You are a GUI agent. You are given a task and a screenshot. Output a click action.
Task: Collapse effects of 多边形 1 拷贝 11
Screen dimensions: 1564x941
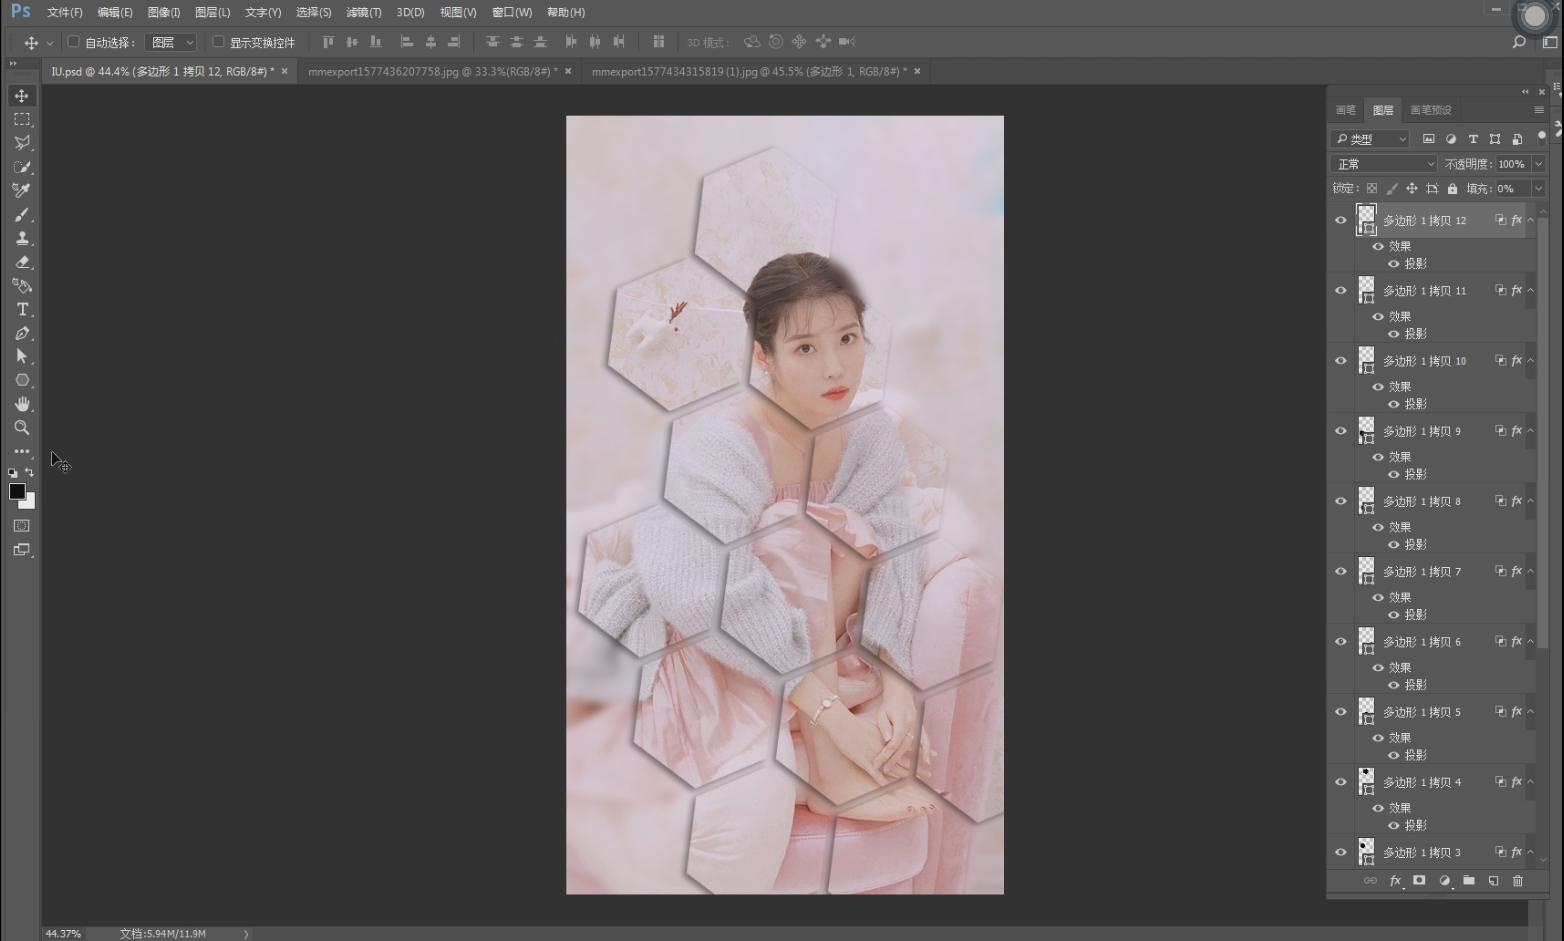(x=1530, y=291)
